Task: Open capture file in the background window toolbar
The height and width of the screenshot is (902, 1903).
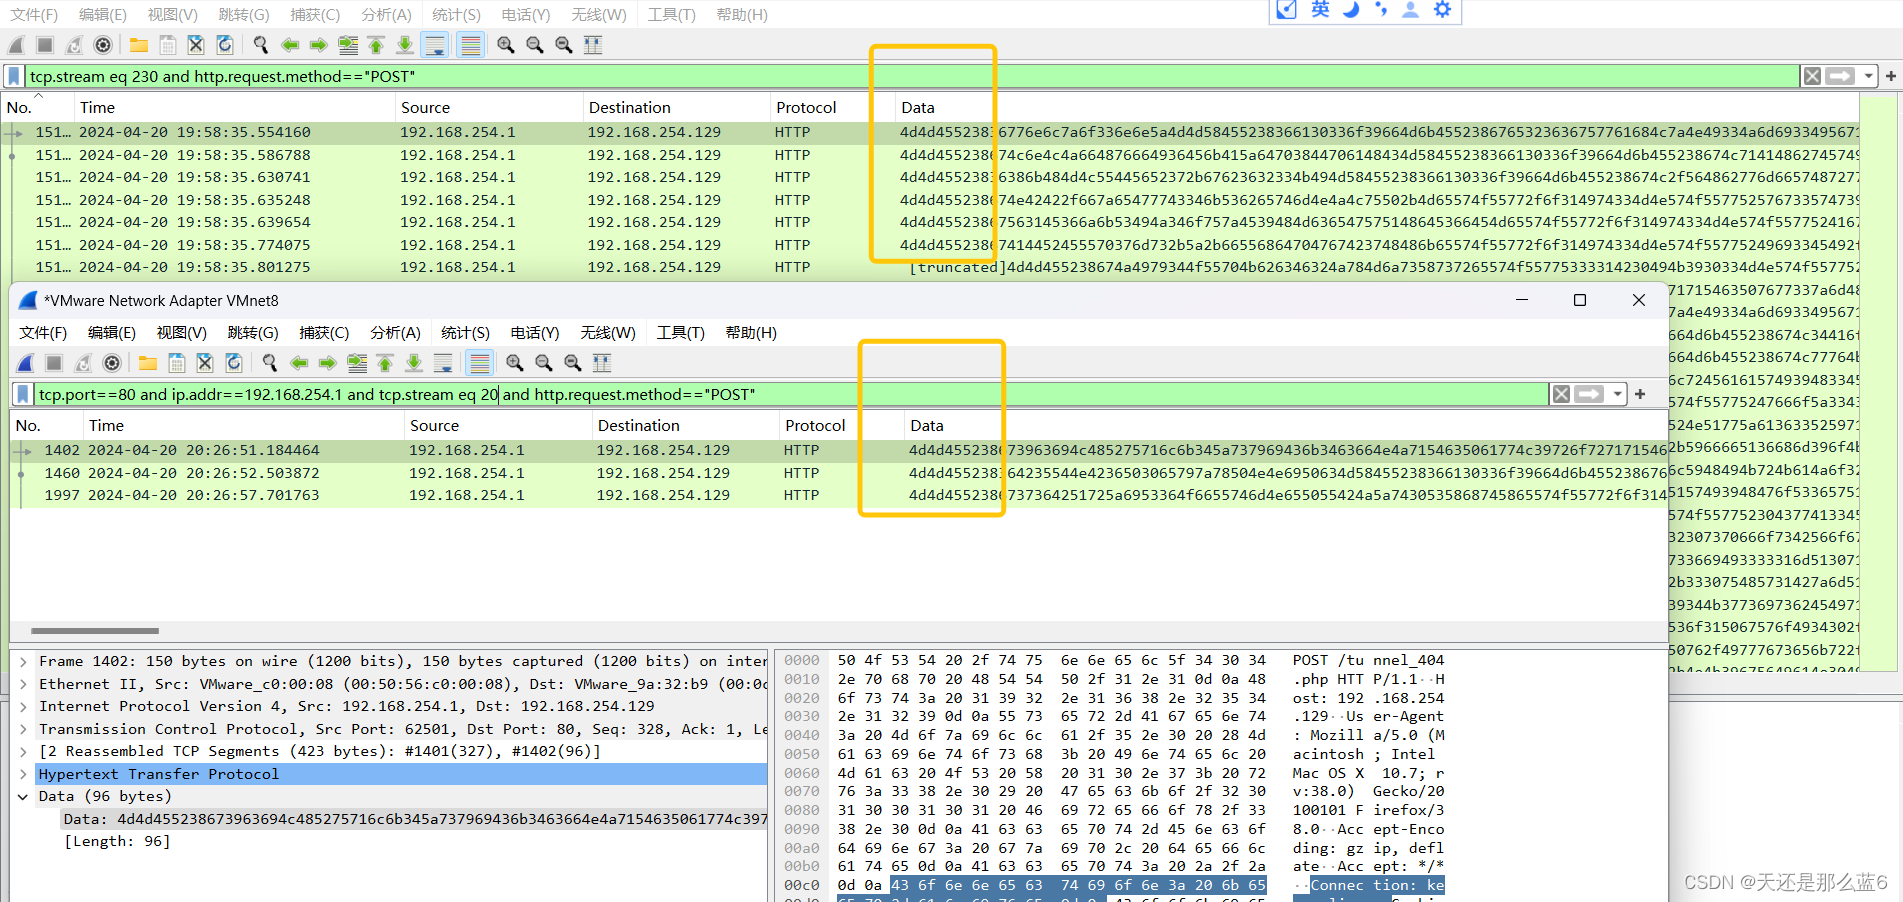Action: point(139,45)
